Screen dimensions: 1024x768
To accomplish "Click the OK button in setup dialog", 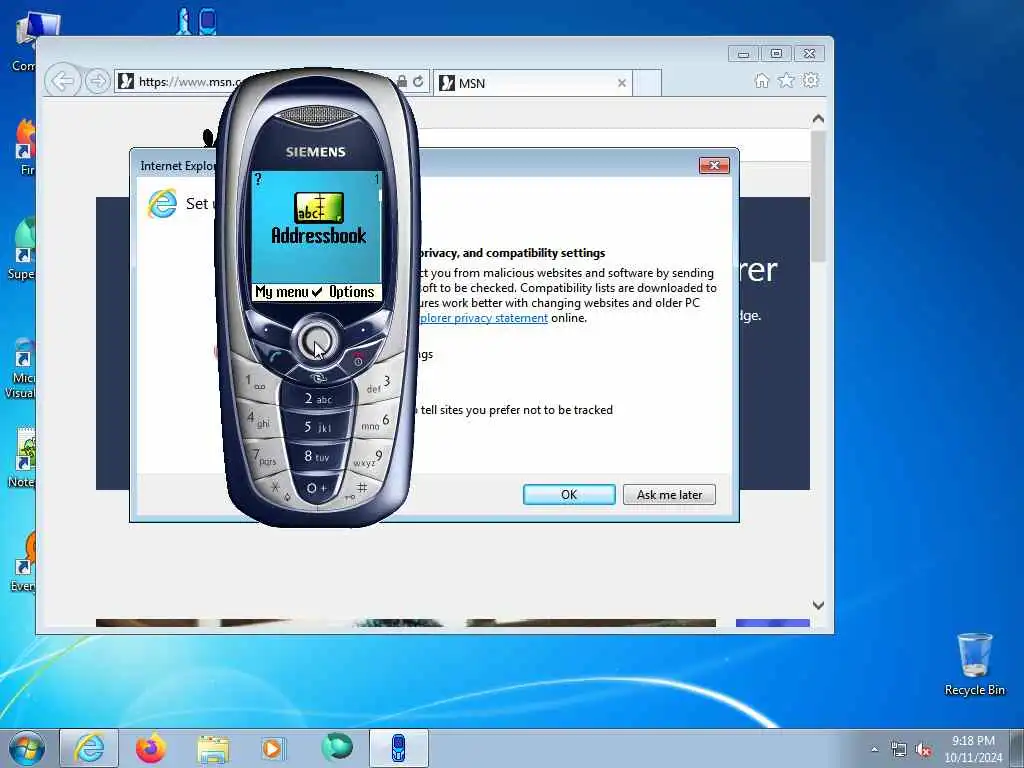I will tap(569, 494).
